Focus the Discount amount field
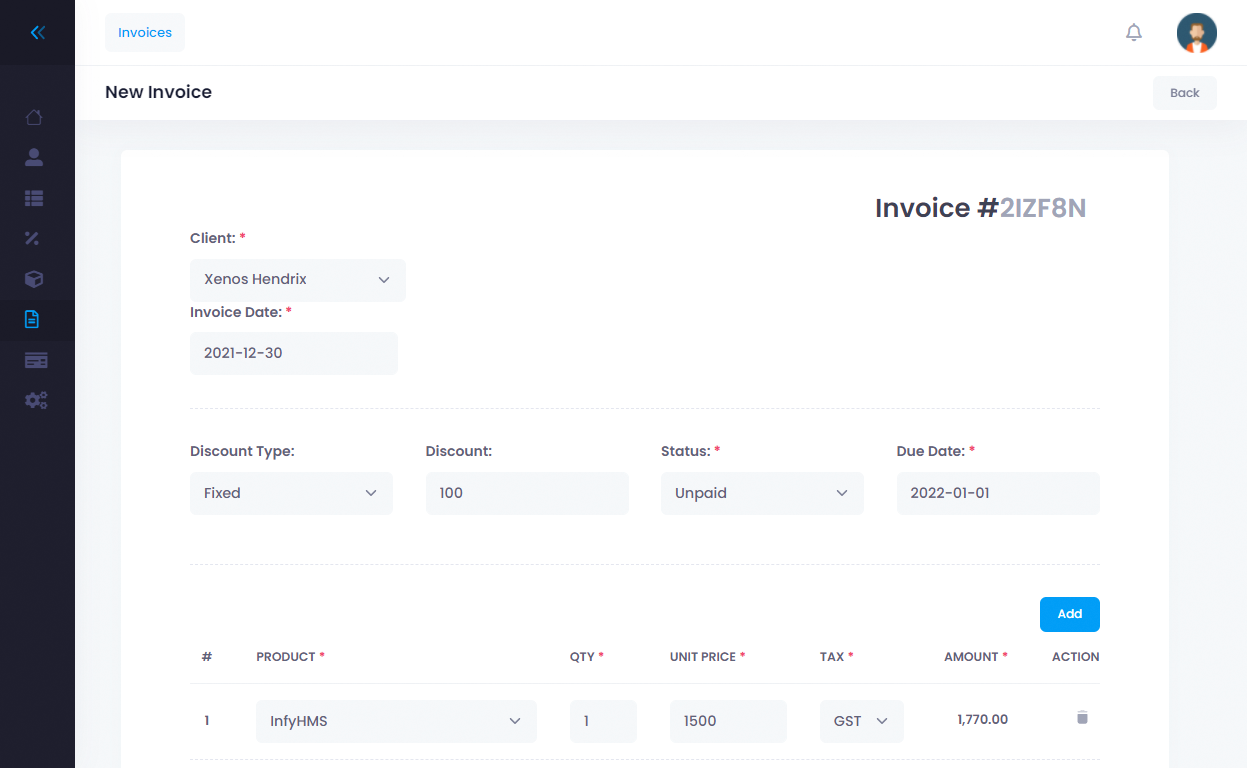 pos(527,493)
